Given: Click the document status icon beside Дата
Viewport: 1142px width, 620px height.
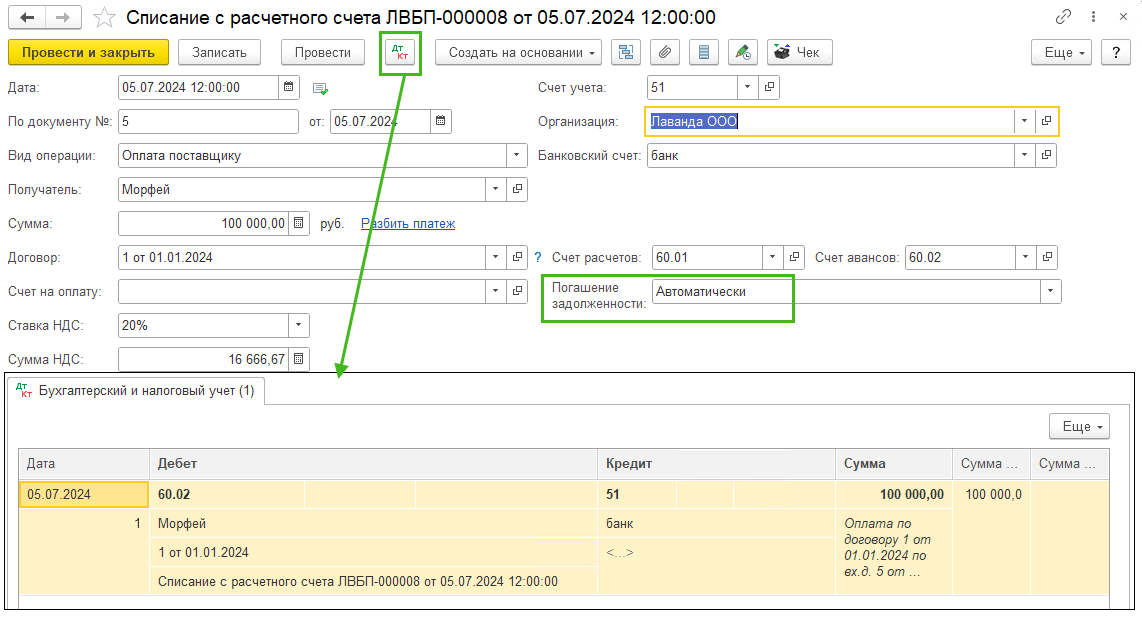Looking at the screenshot, I should point(320,88).
